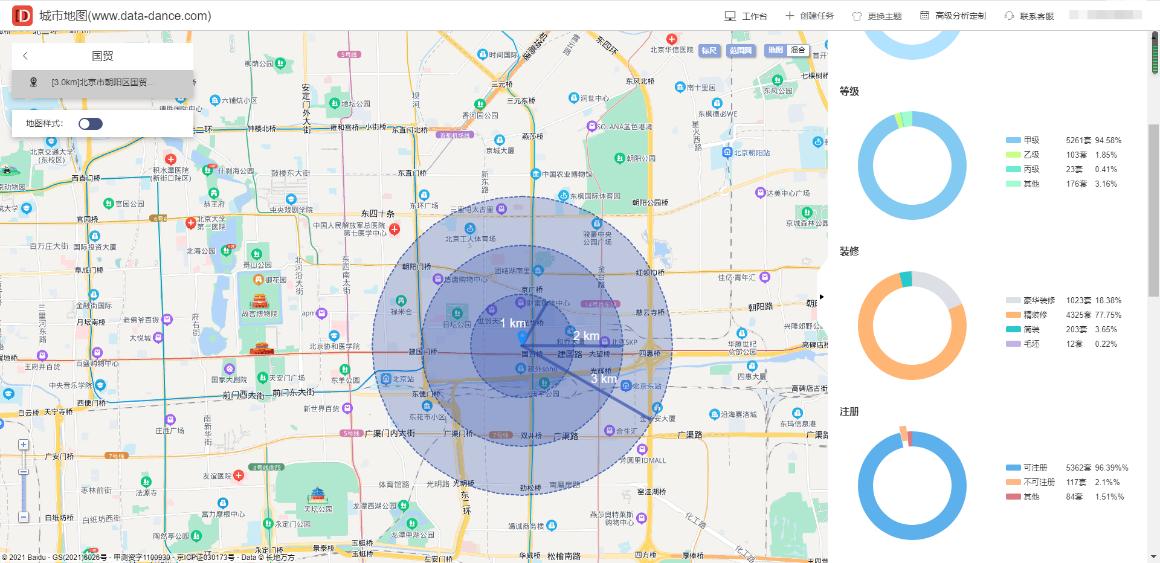The image size is (1160, 563).
Task: Click the blurred user account area
Action: coord(1106,15)
